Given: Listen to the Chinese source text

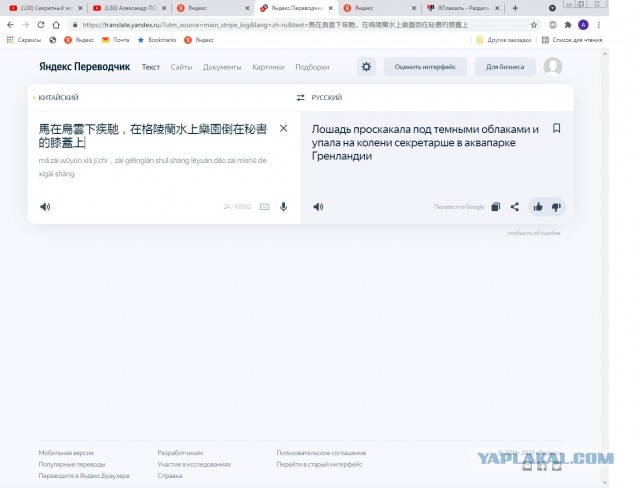Looking at the screenshot, I should tap(45, 207).
